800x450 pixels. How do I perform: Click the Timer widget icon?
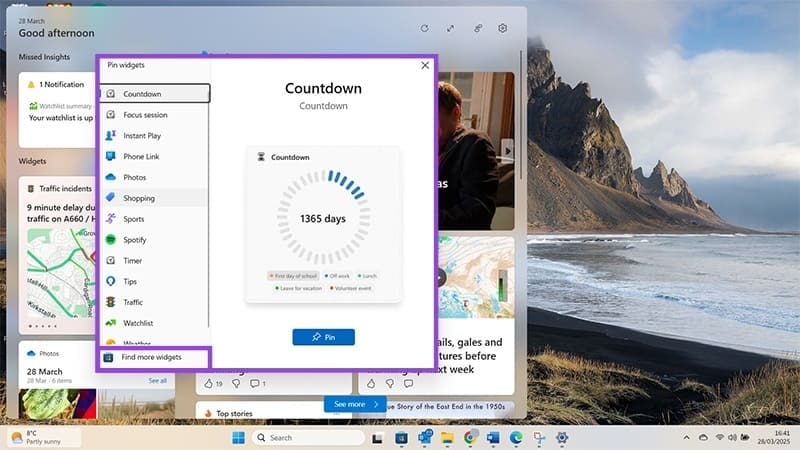pos(111,261)
